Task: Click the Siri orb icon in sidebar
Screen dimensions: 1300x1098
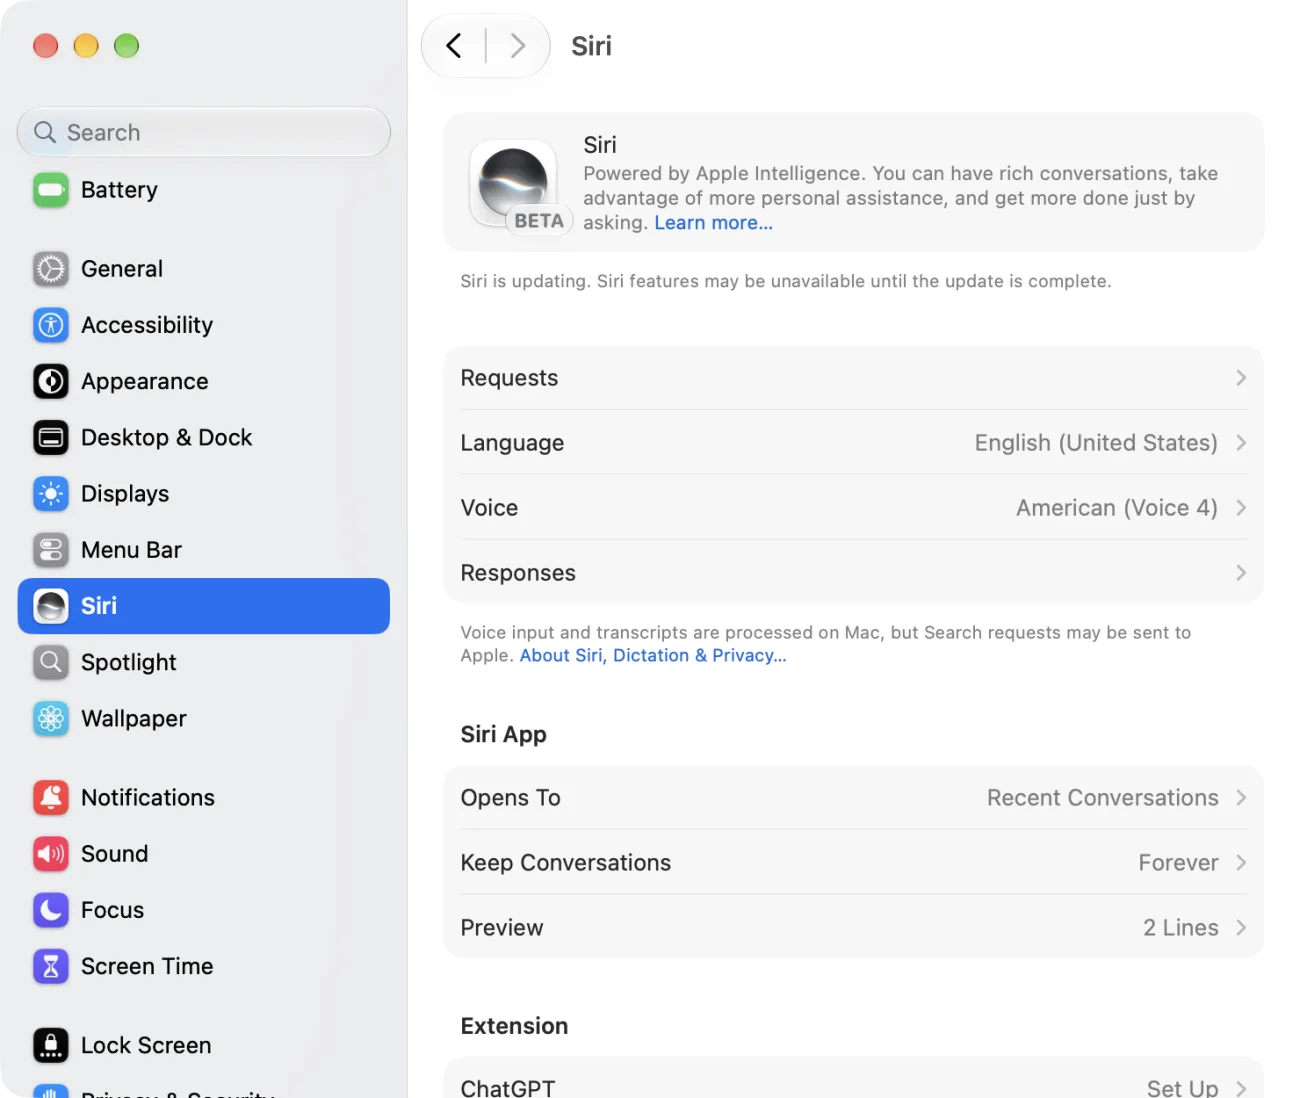Action: coord(51,606)
